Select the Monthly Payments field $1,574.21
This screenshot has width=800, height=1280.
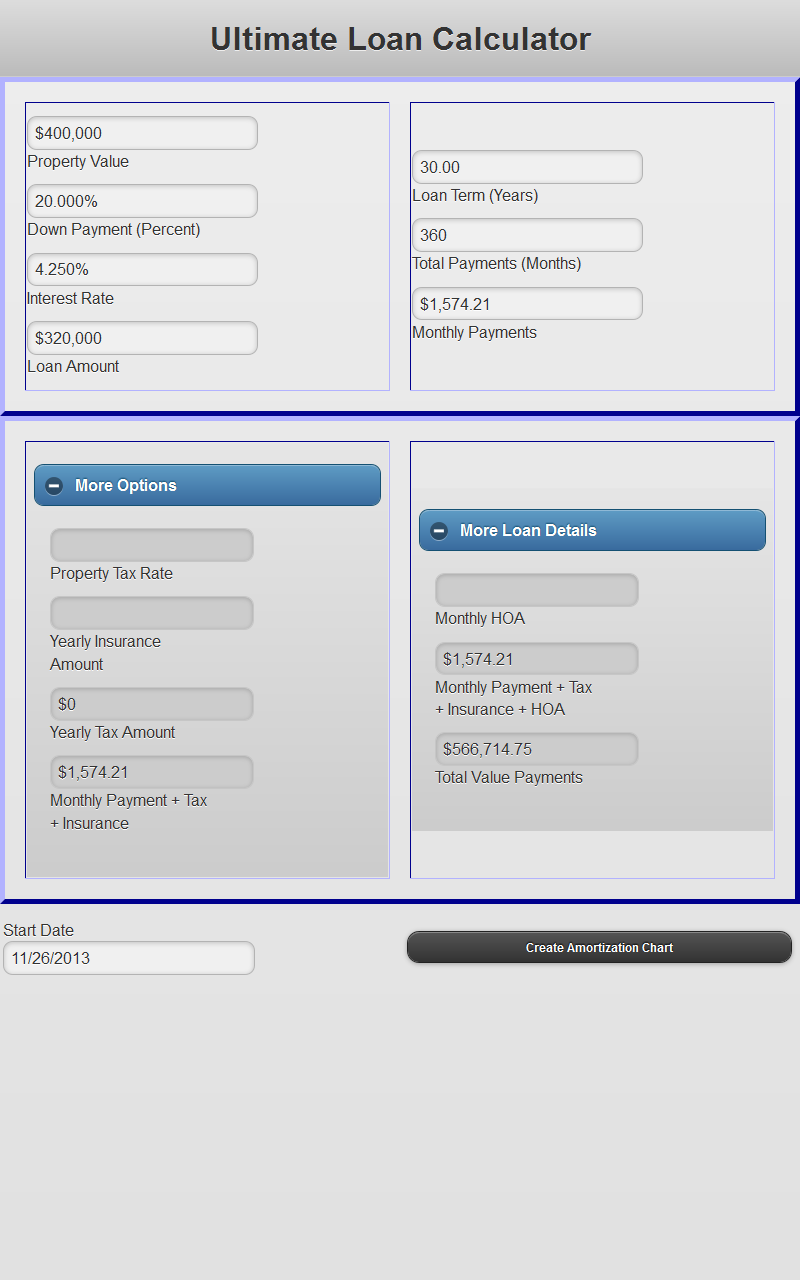527,304
